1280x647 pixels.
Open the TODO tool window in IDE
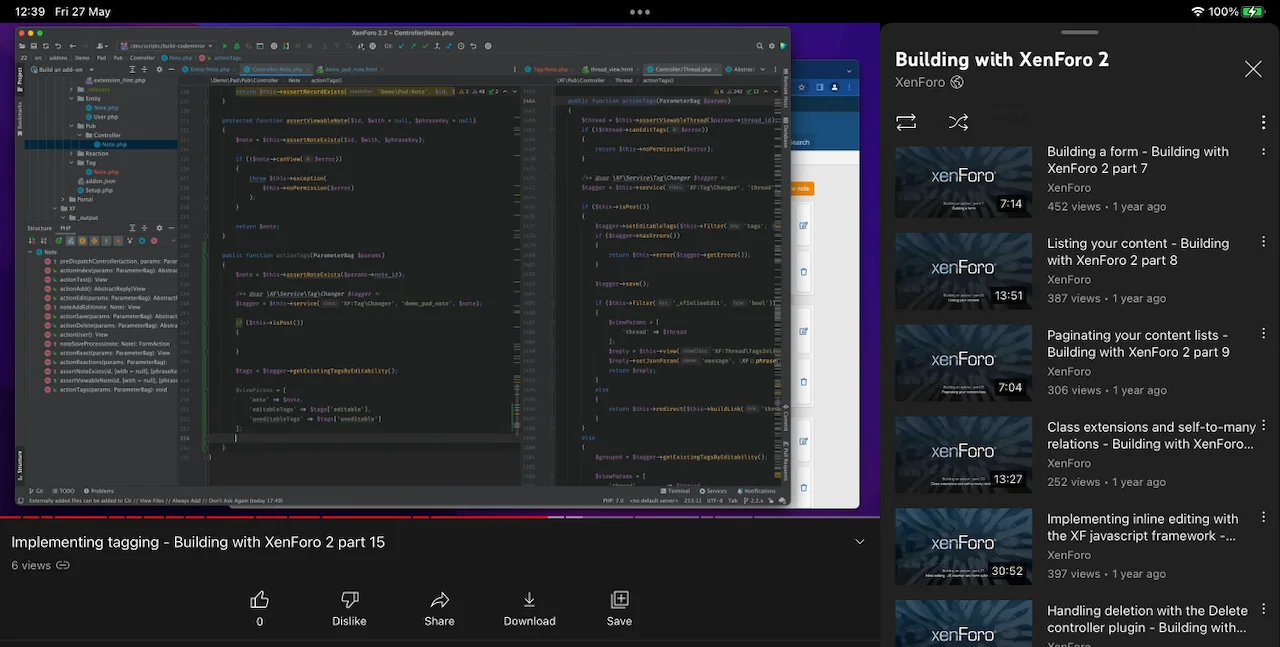(x=65, y=491)
